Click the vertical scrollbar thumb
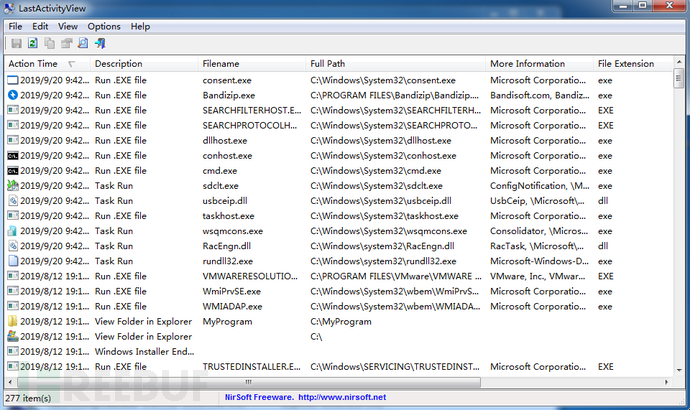The image size is (690, 410). point(679,78)
